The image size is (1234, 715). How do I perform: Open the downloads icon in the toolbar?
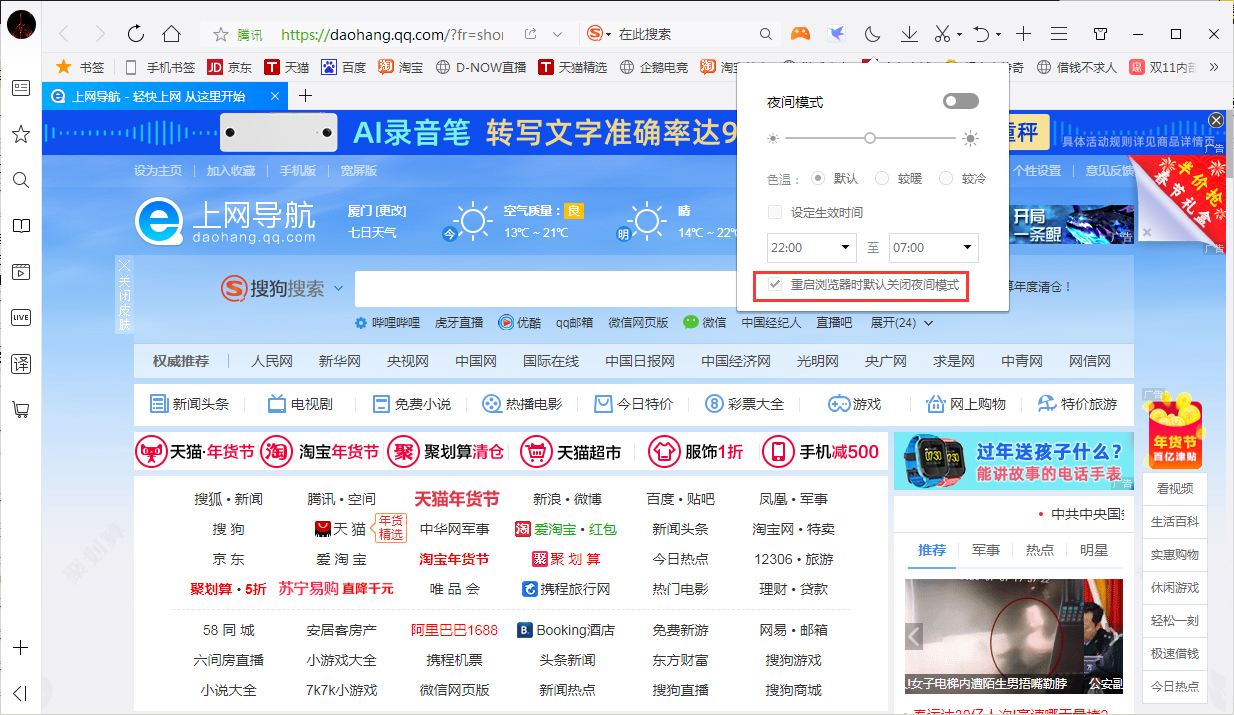click(x=908, y=33)
